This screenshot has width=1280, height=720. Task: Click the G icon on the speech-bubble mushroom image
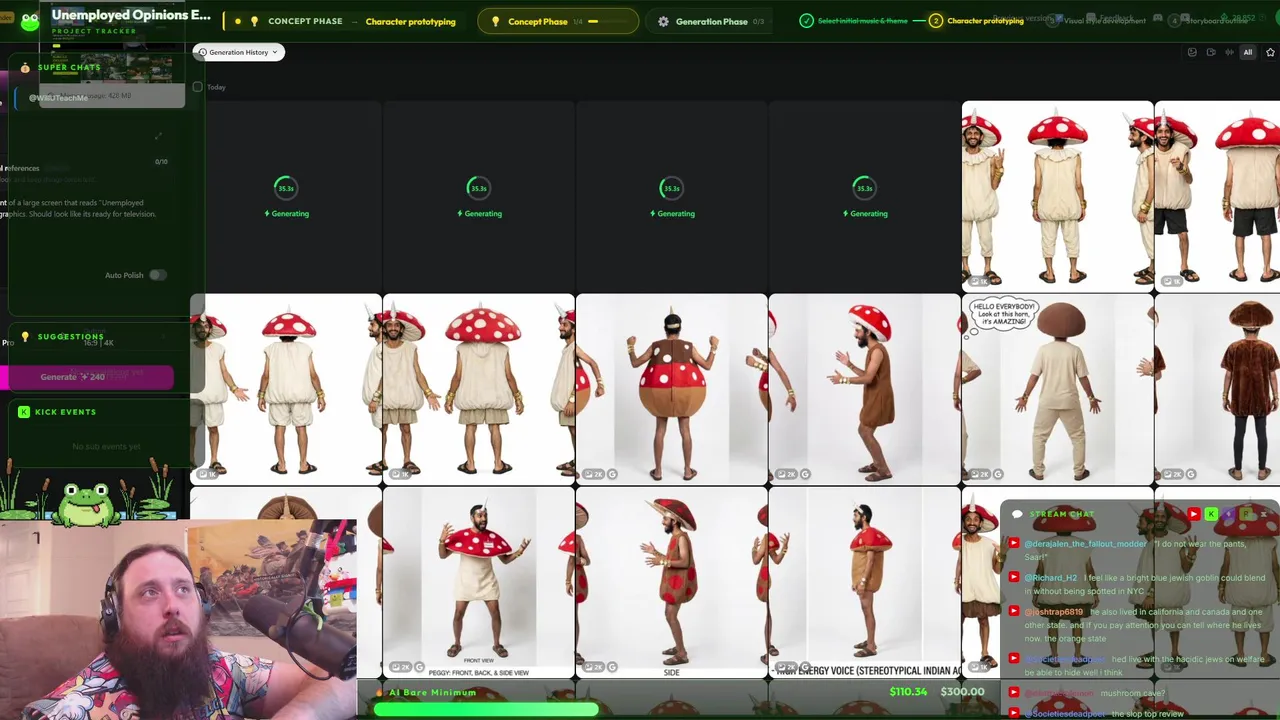click(x=998, y=474)
